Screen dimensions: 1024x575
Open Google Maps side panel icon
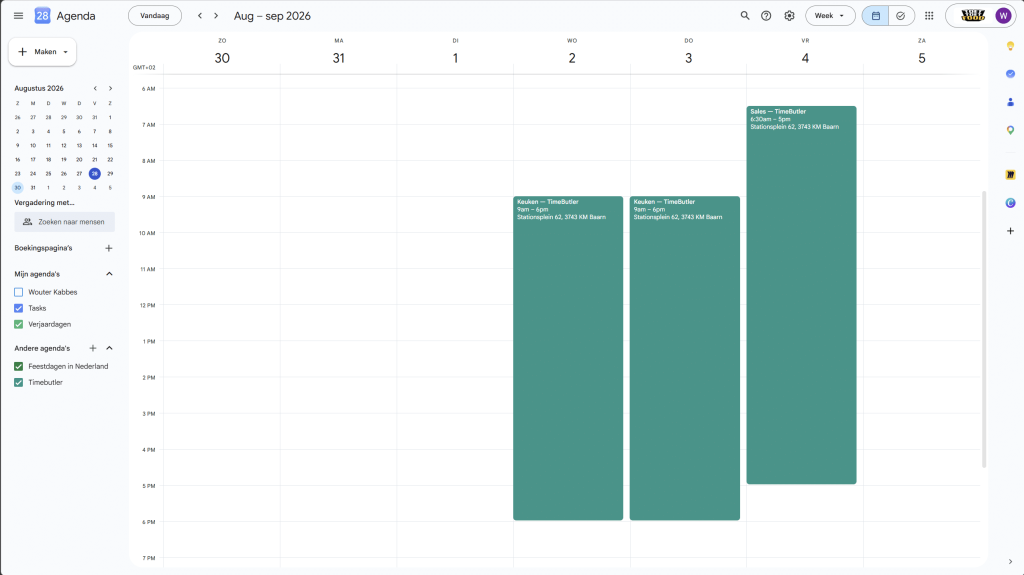[x=1010, y=130]
